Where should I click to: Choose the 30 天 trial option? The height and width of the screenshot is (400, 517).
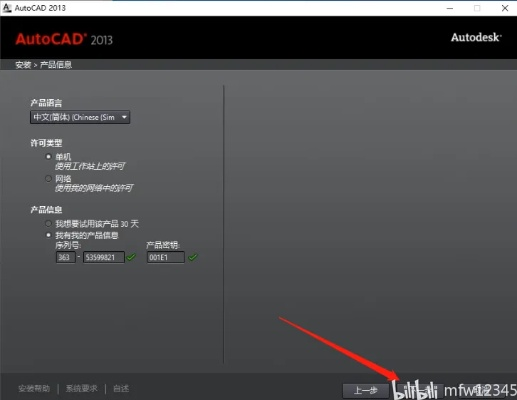[x=49, y=223]
